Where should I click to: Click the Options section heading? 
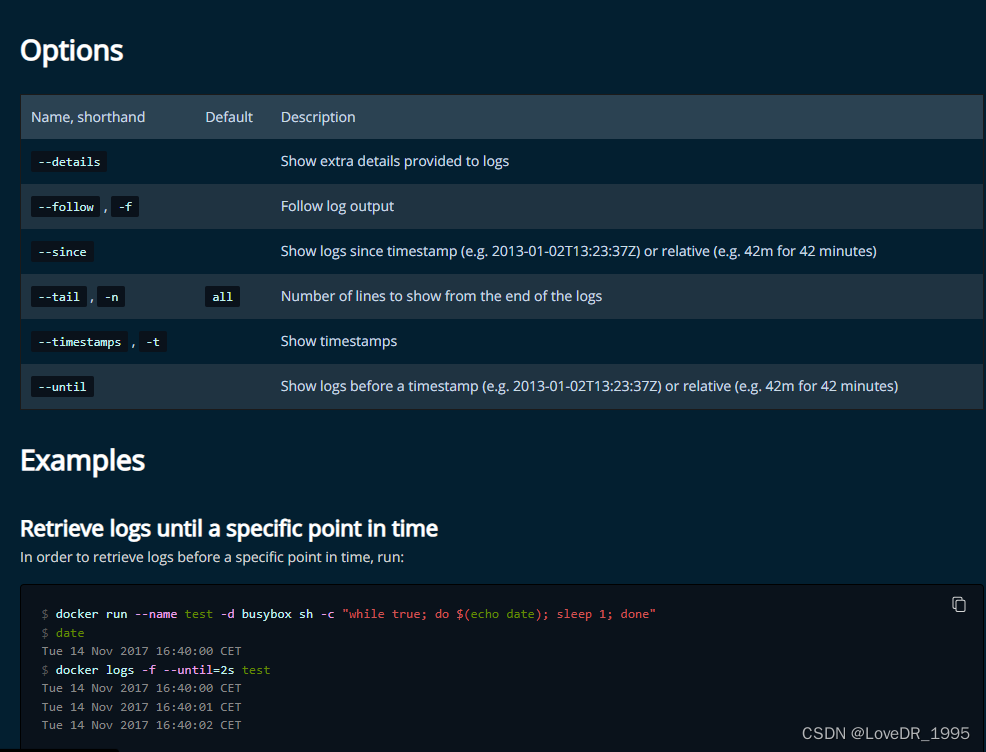pos(72,51)
